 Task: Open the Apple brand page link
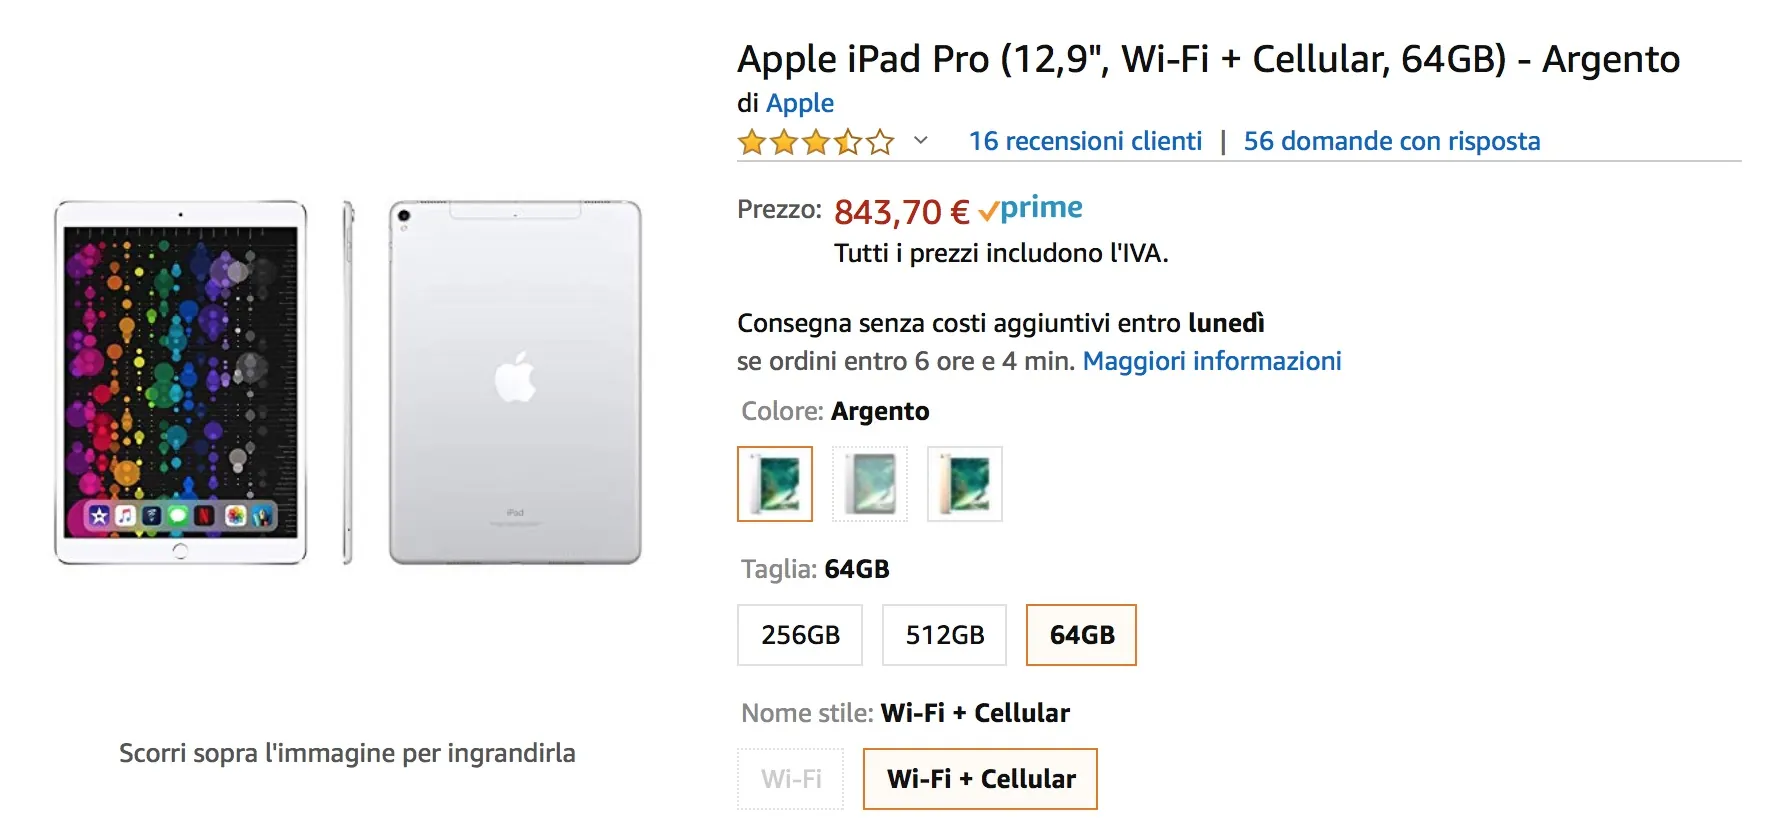point(800,102)
